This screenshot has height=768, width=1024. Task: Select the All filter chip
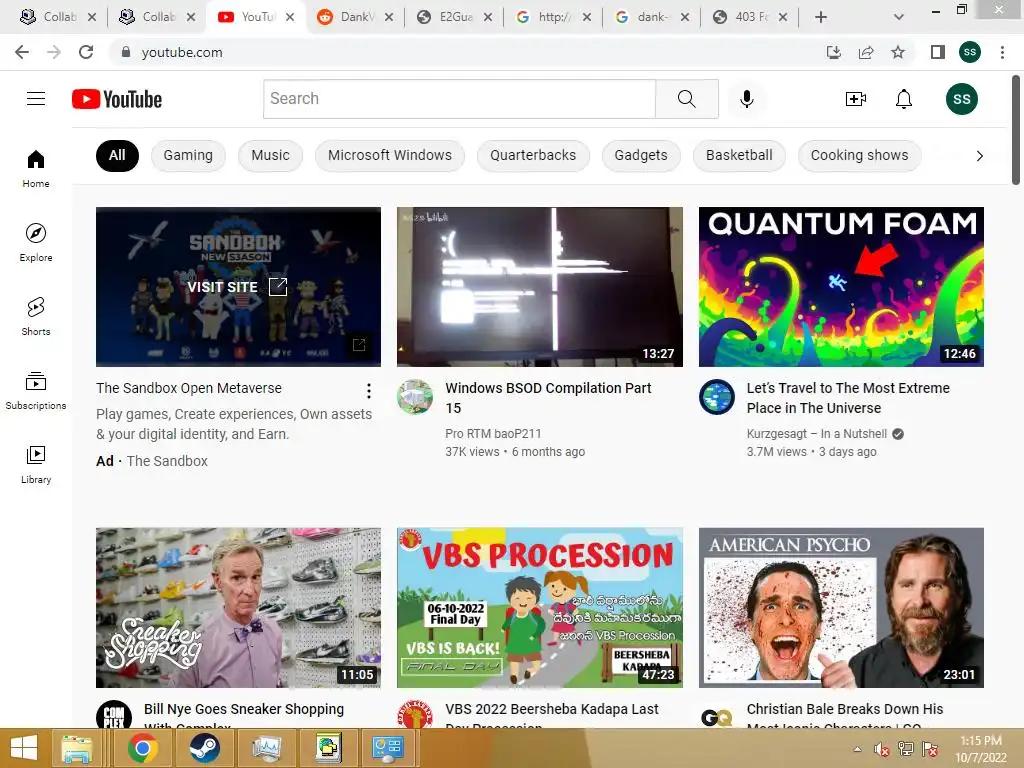coord(117,155)
